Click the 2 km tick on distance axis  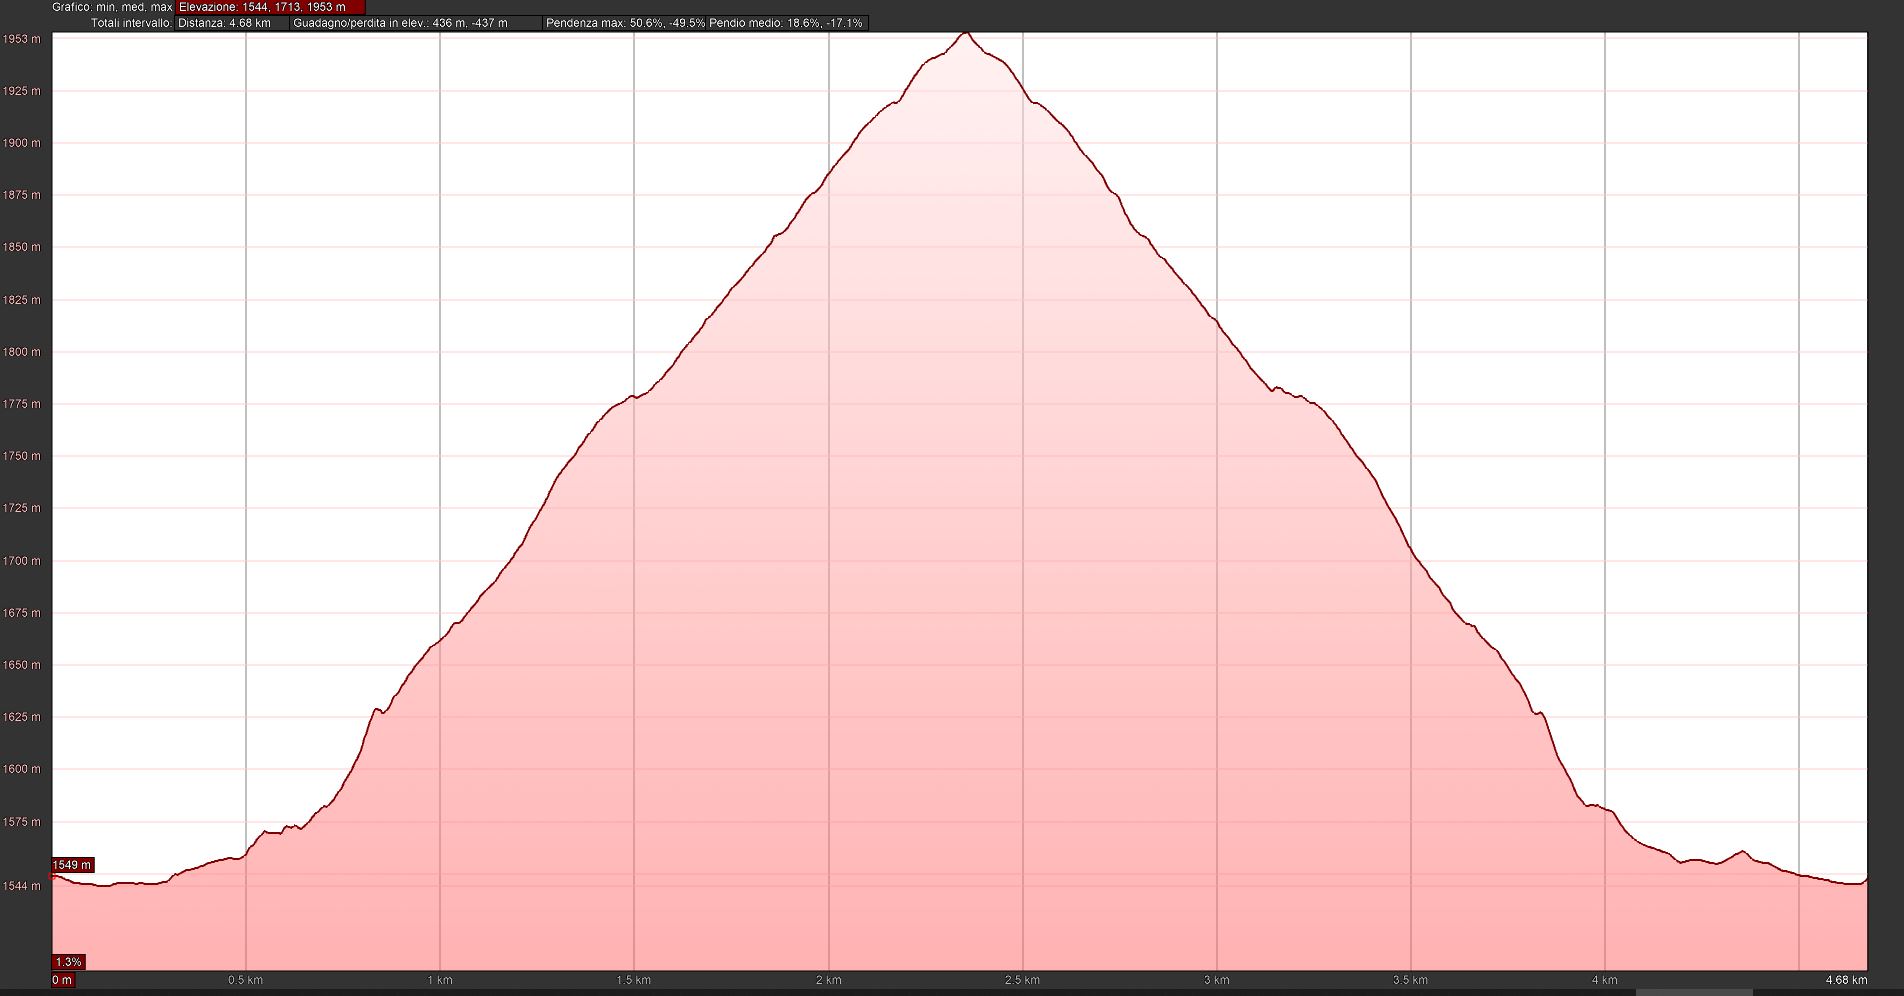coord(828,980)
